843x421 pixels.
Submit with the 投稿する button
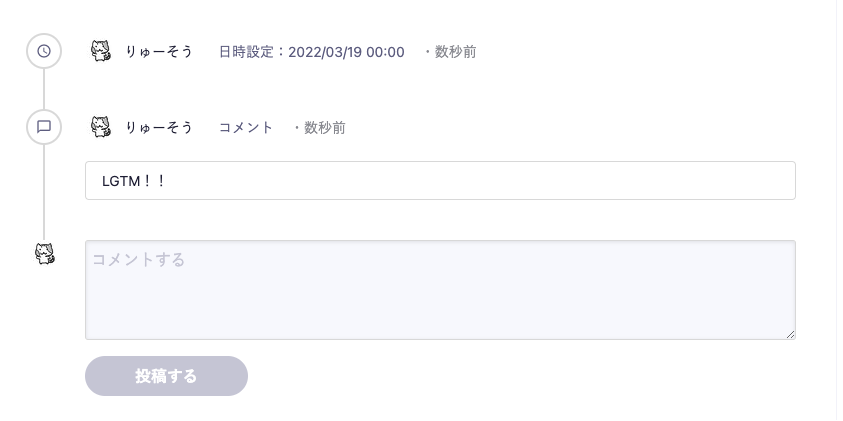167,376
